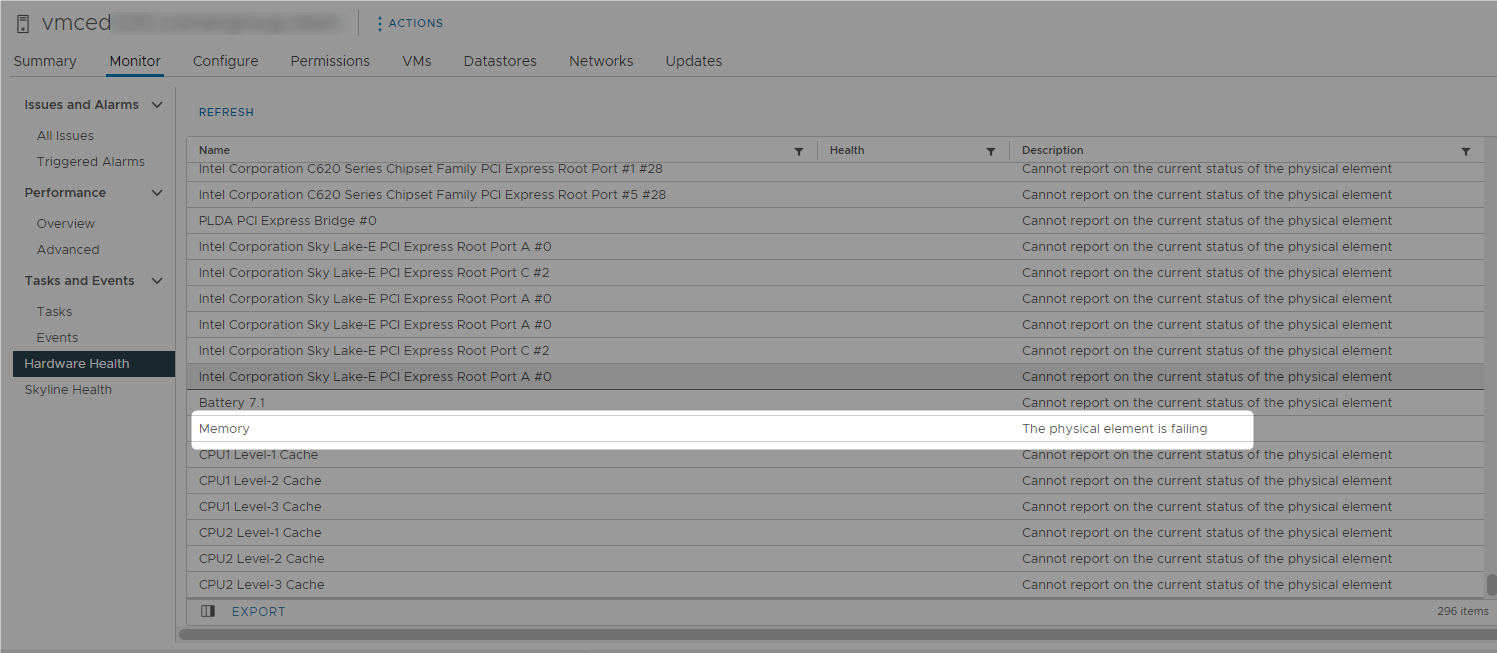Open the Actions menu with three dots
Screen dimensions: 1497x653
[410, 23]
